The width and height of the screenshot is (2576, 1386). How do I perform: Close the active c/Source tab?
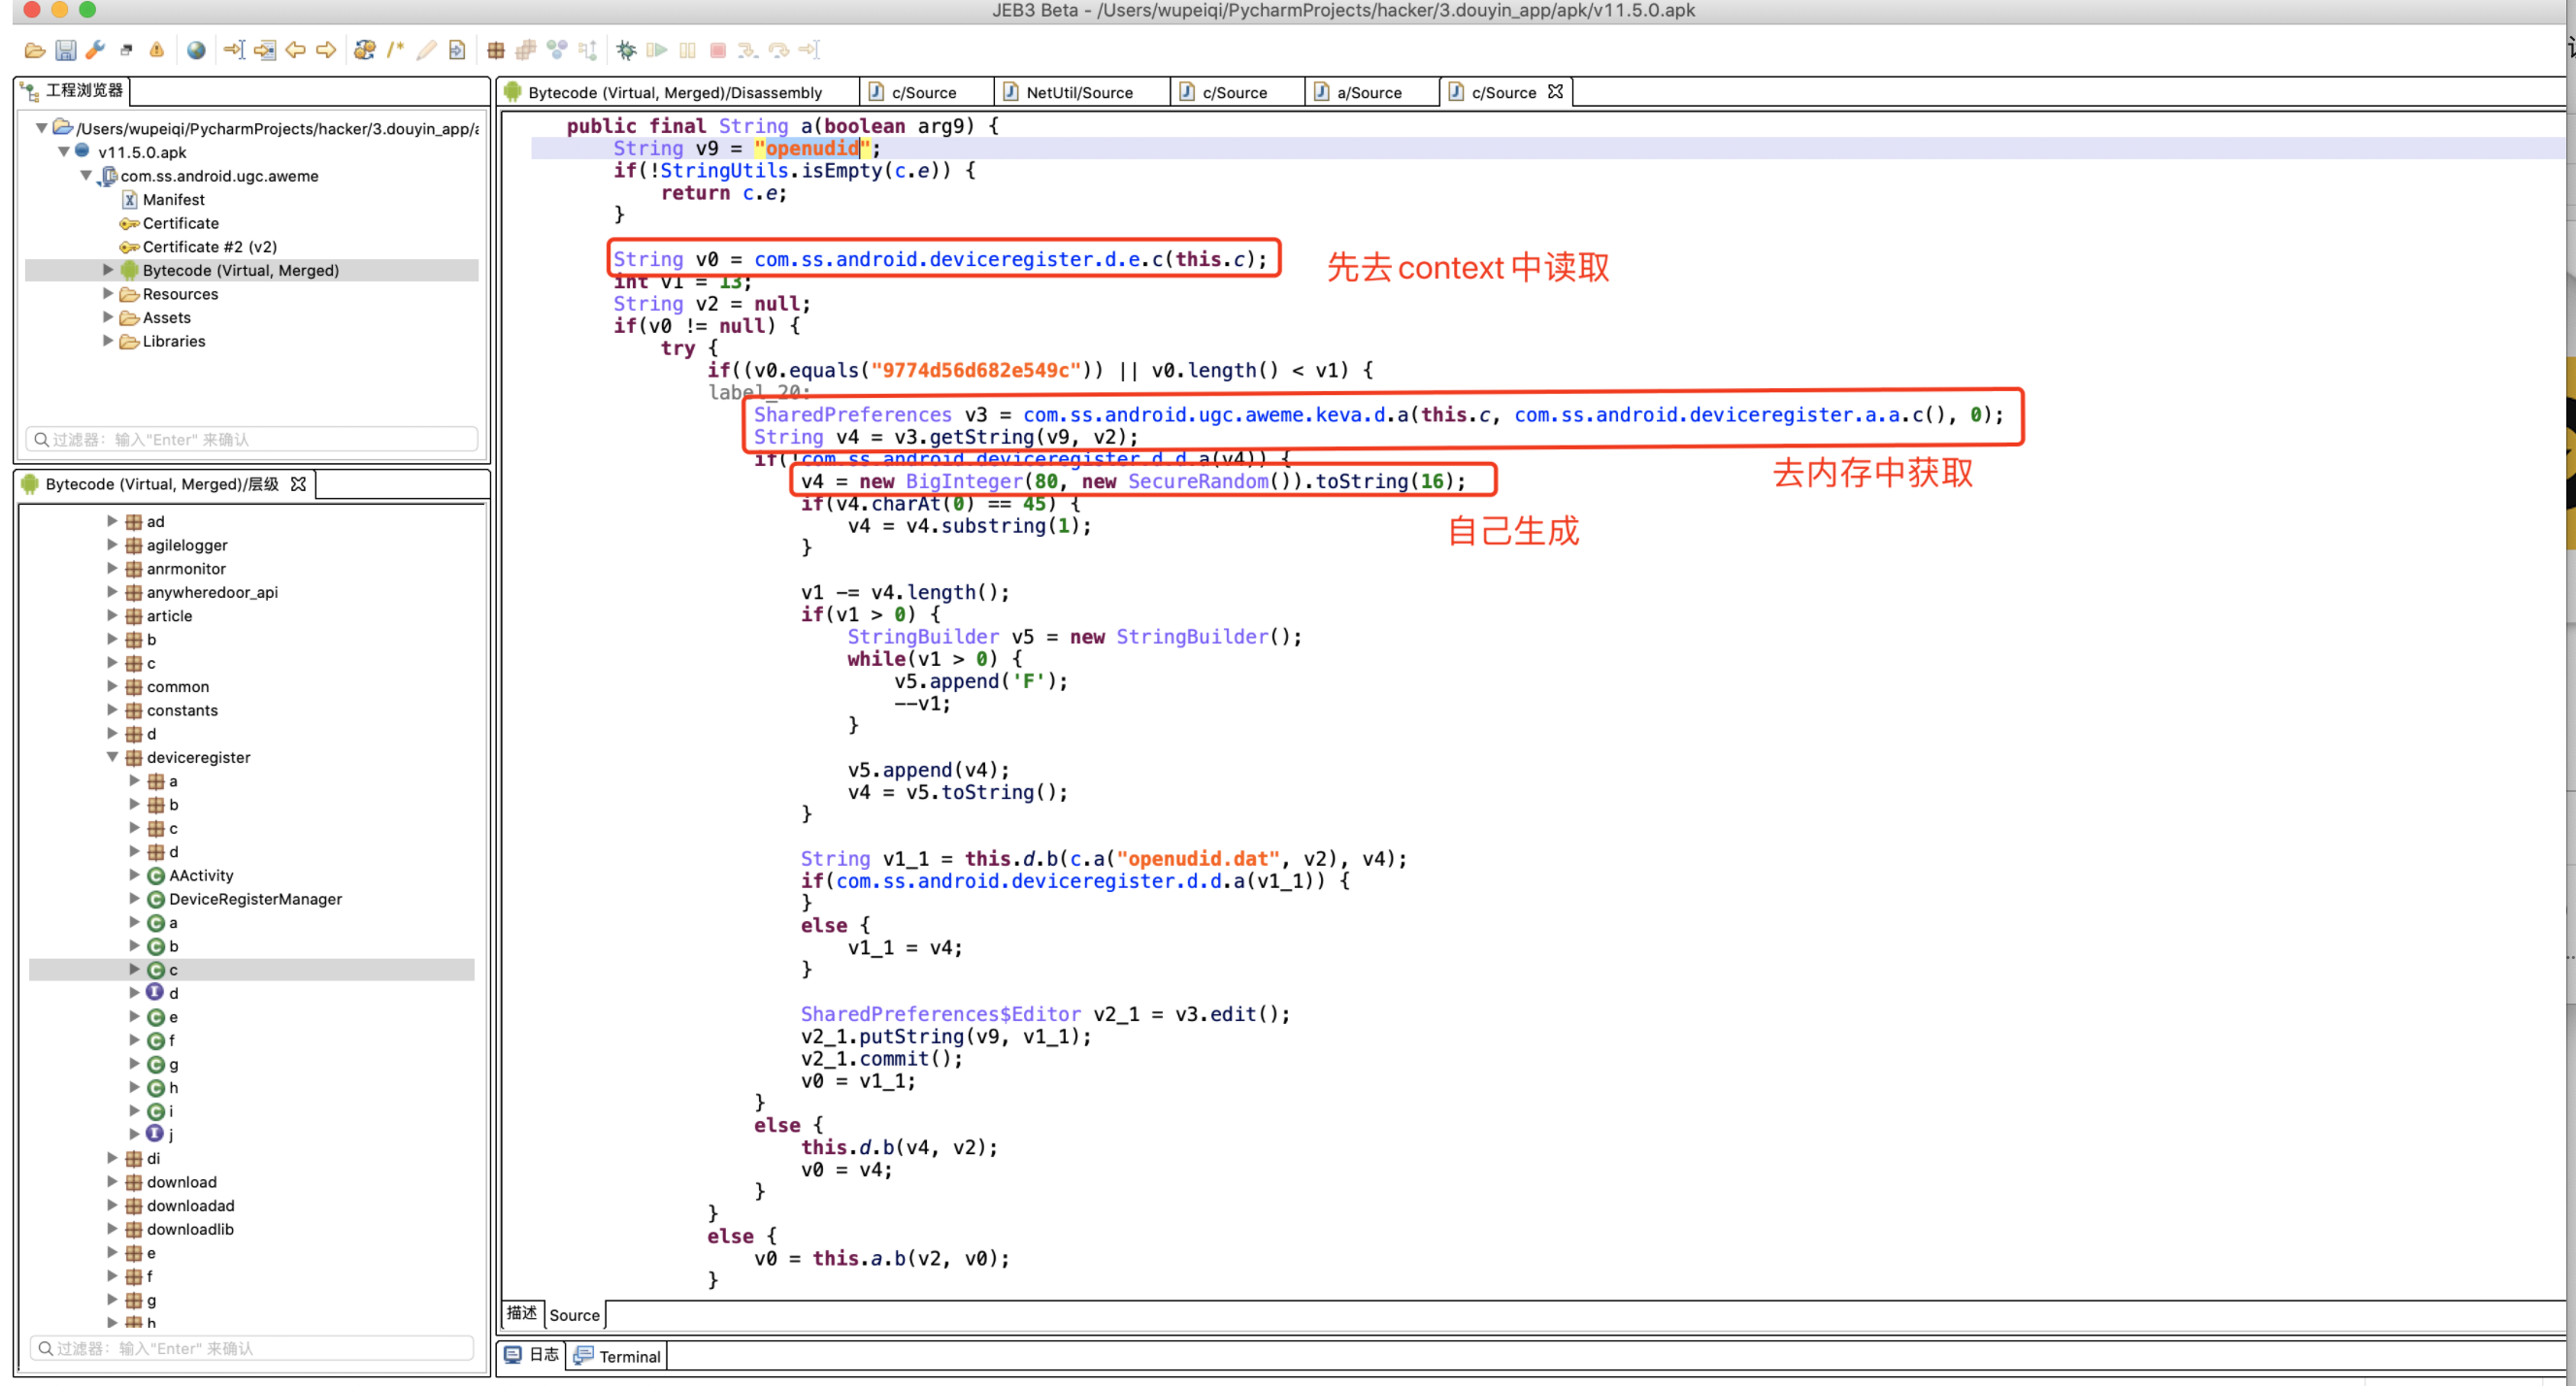click(x=1555, y=91)
